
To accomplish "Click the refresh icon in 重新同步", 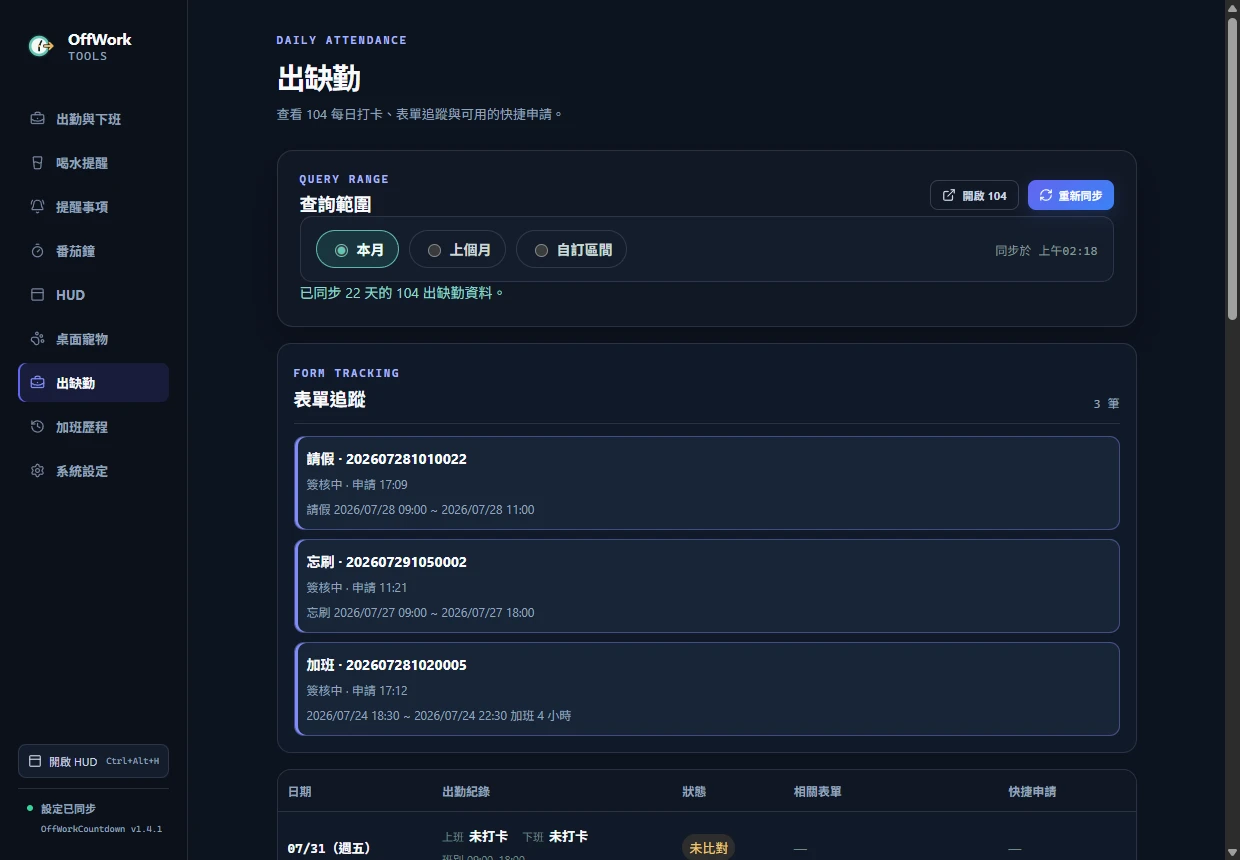I will (x=1046, y=195).
